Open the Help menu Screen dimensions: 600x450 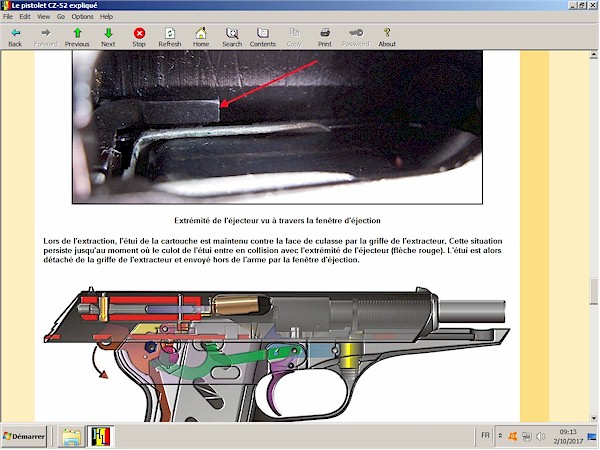tap(106, 16)
